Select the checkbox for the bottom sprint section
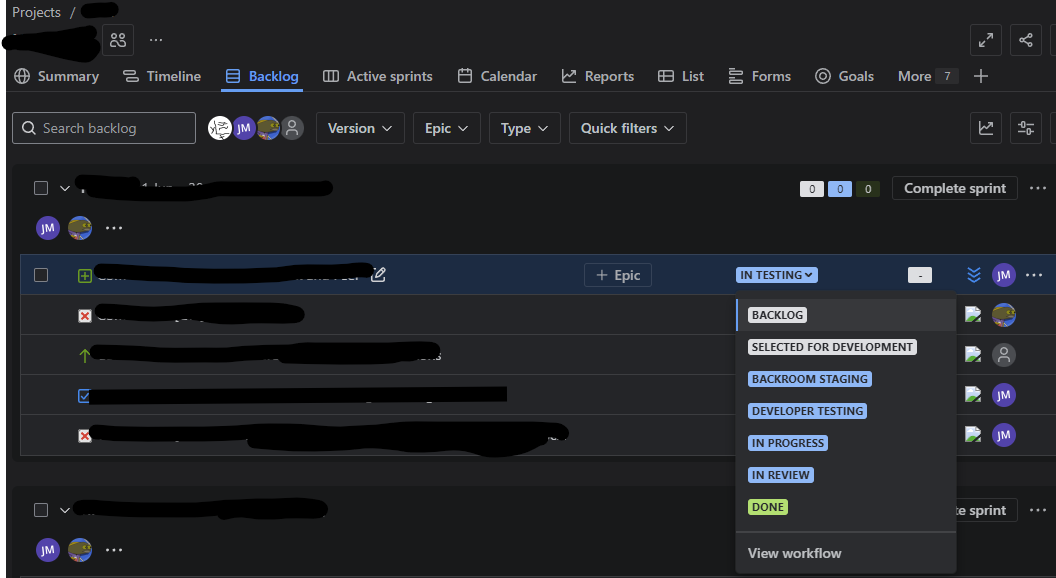Viewport: 1056px width, 578px height. click(41, 509)
